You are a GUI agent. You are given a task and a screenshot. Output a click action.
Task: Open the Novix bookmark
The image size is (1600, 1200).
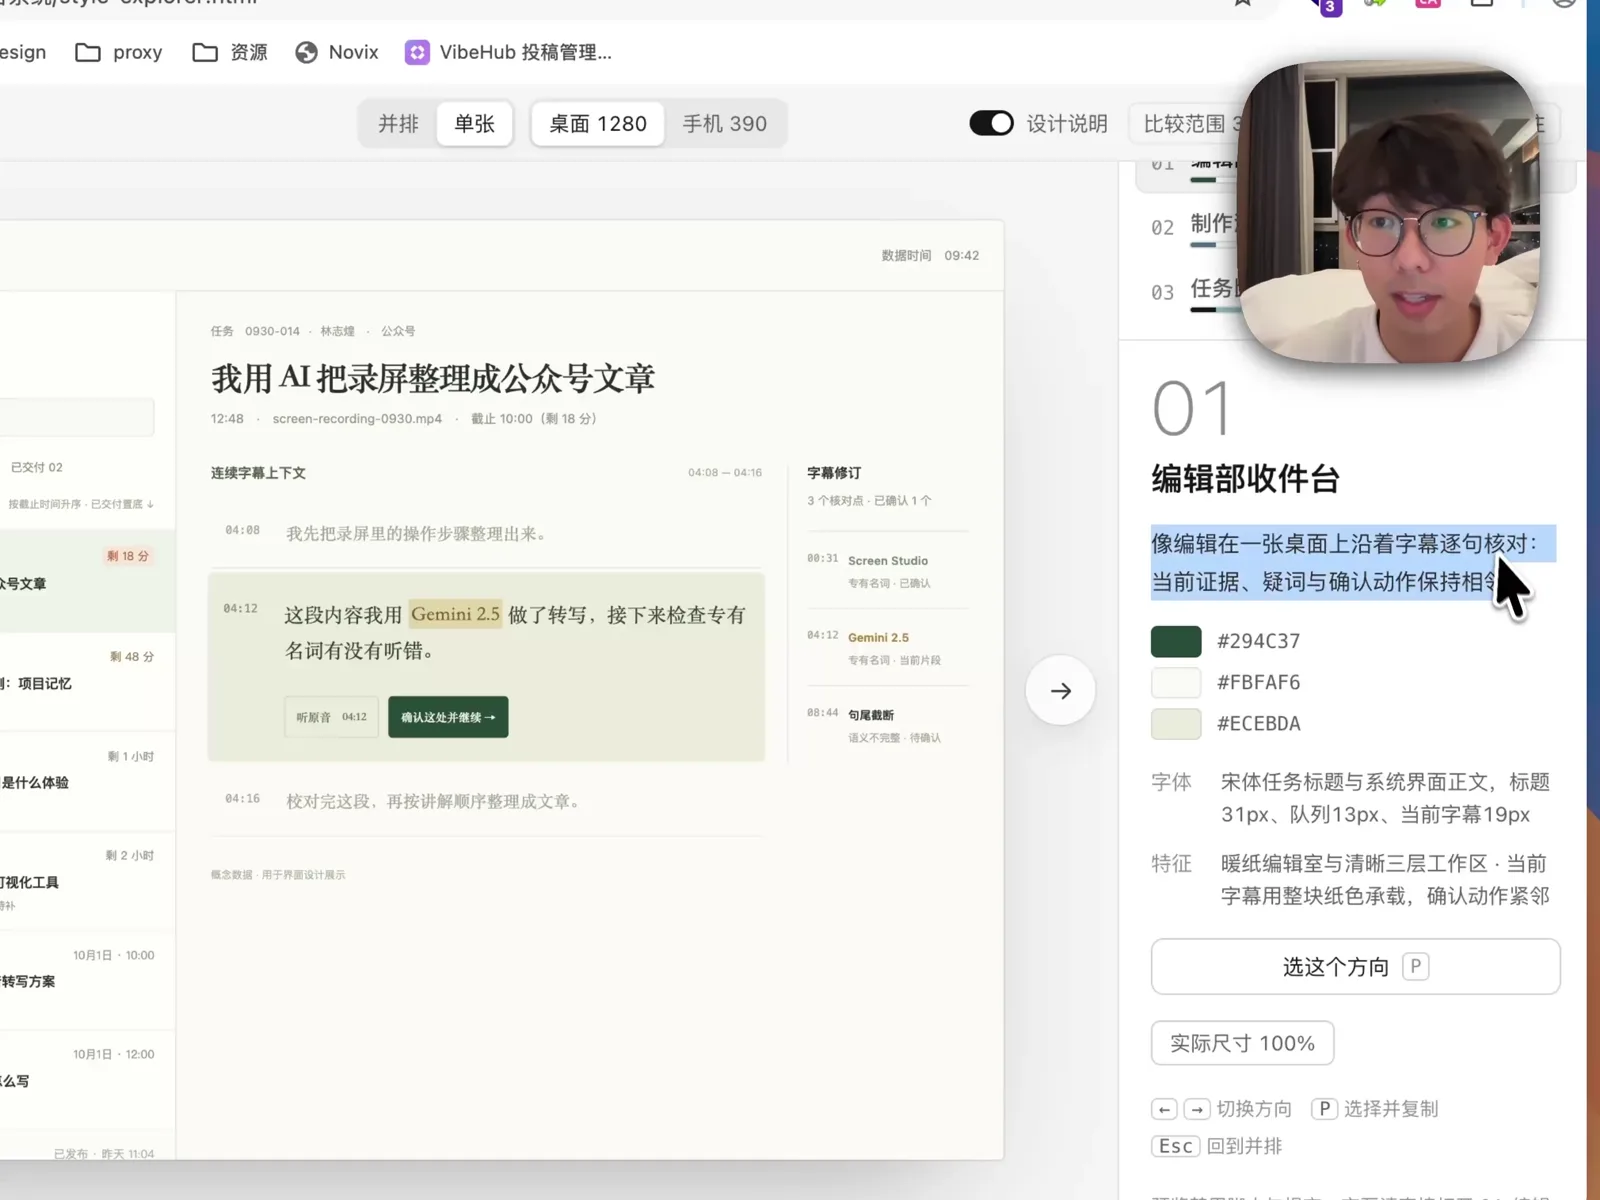337,52
